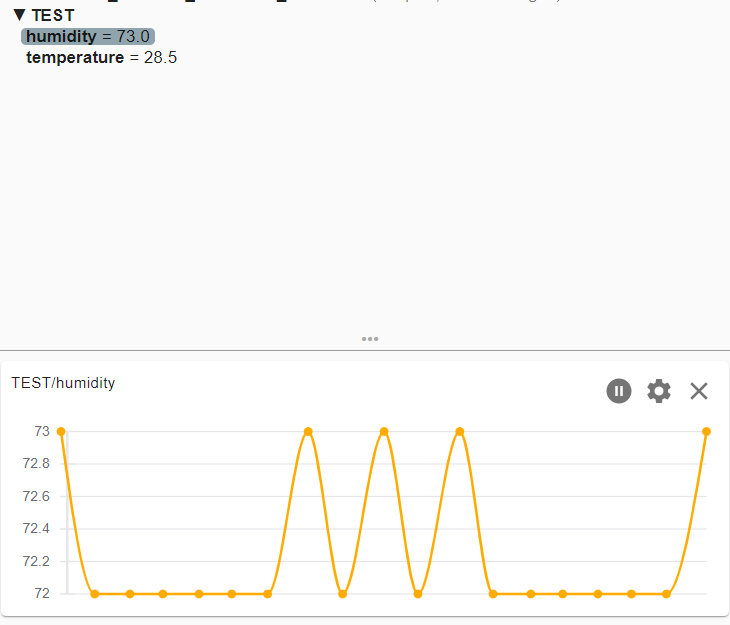Click the leftmost data point at 73

tap(61, 432)
